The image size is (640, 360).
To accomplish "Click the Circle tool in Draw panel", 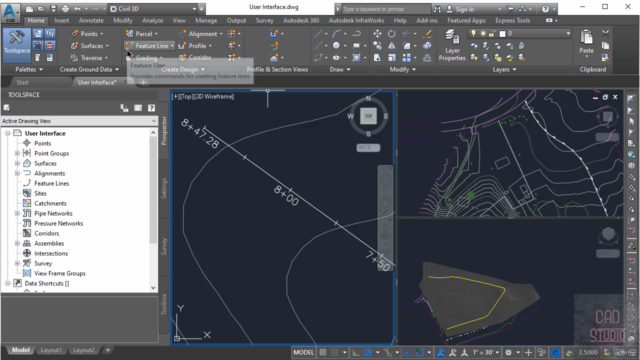I will 336,45.
